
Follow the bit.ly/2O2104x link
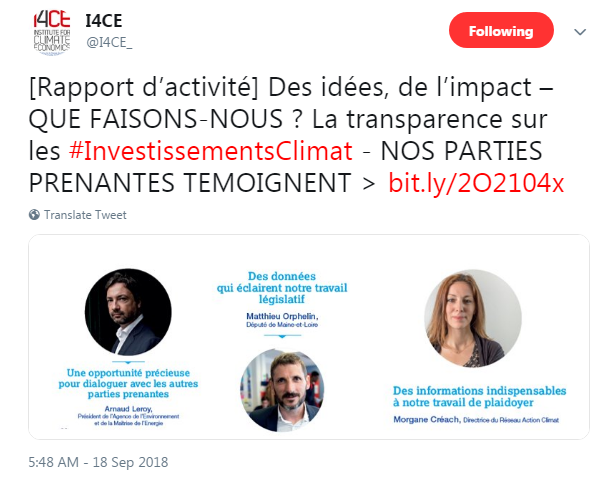click(x=476, y=183)
